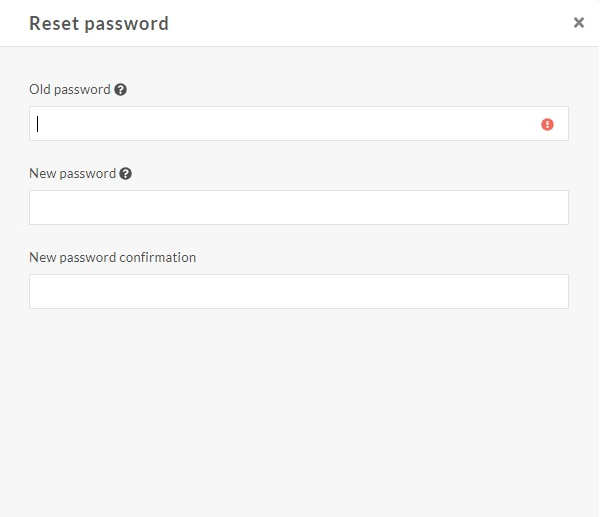Screen dimensions: 600x517
Task: Click the Old password help icon
Action: [x=121, y=90]
